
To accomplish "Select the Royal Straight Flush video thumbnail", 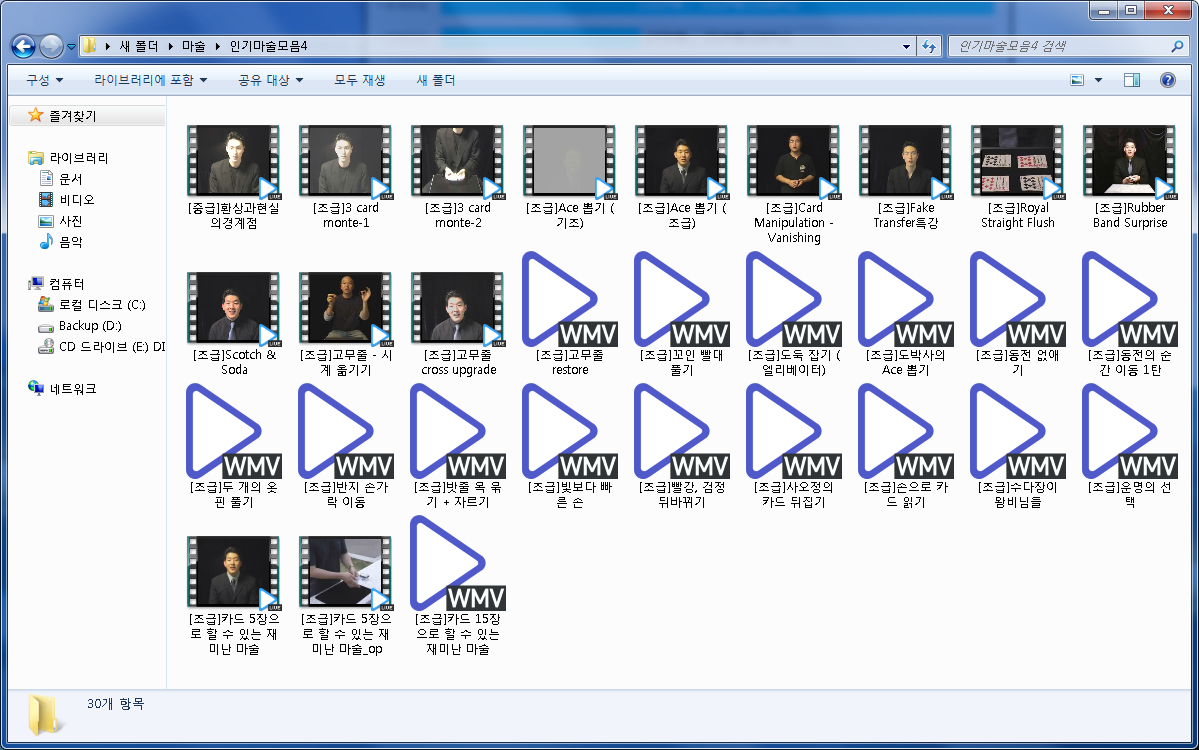I will (1017, 162).
